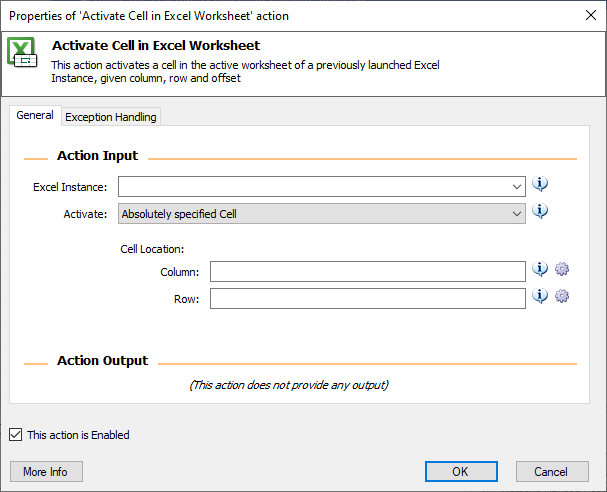Click the info icon next to Excel Instance
The image size is (607, 492).
(x=540, y=184)
